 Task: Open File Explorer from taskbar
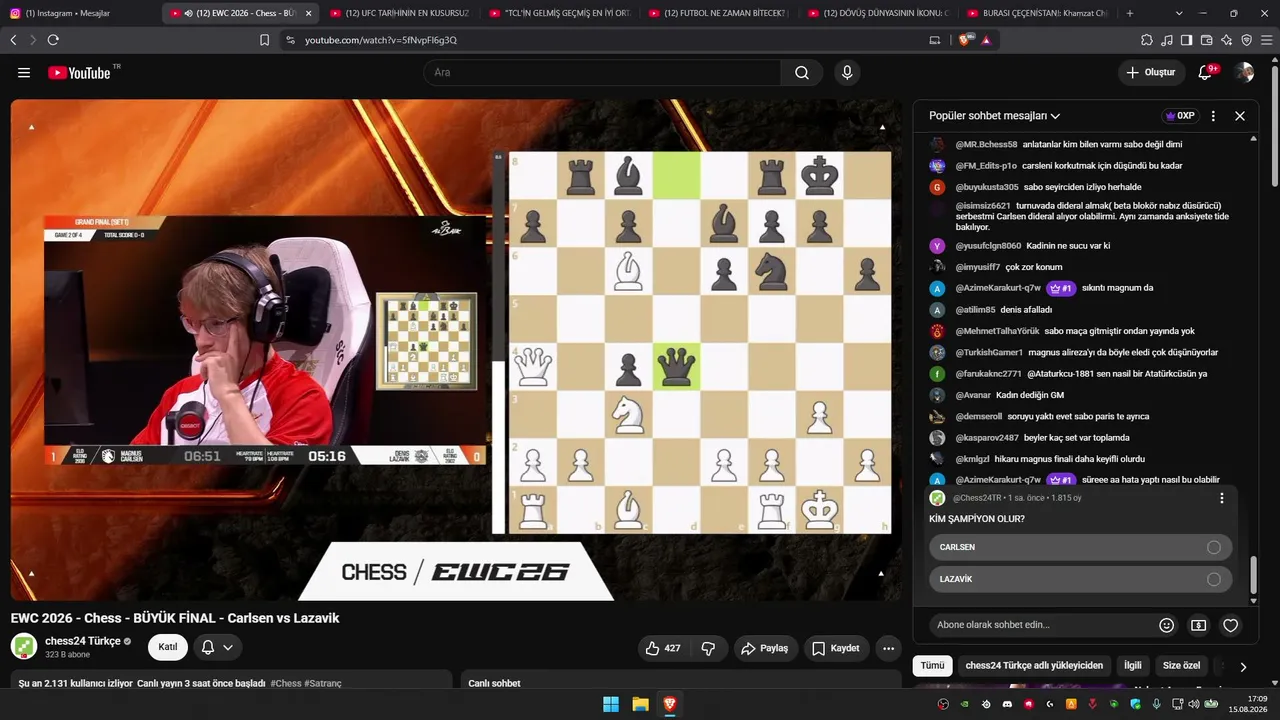[x=640, y=704]
